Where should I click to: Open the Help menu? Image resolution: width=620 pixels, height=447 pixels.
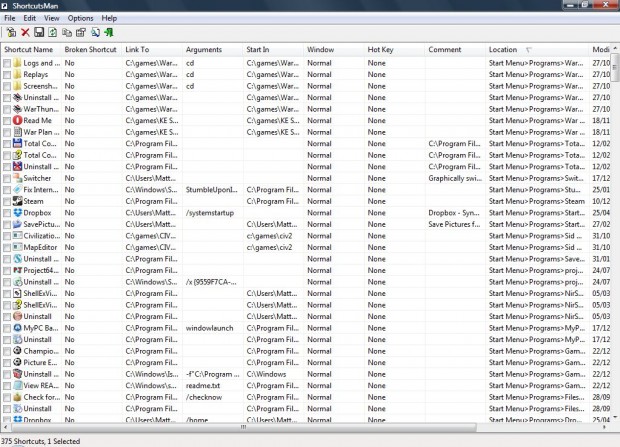(x=109, y=18)
